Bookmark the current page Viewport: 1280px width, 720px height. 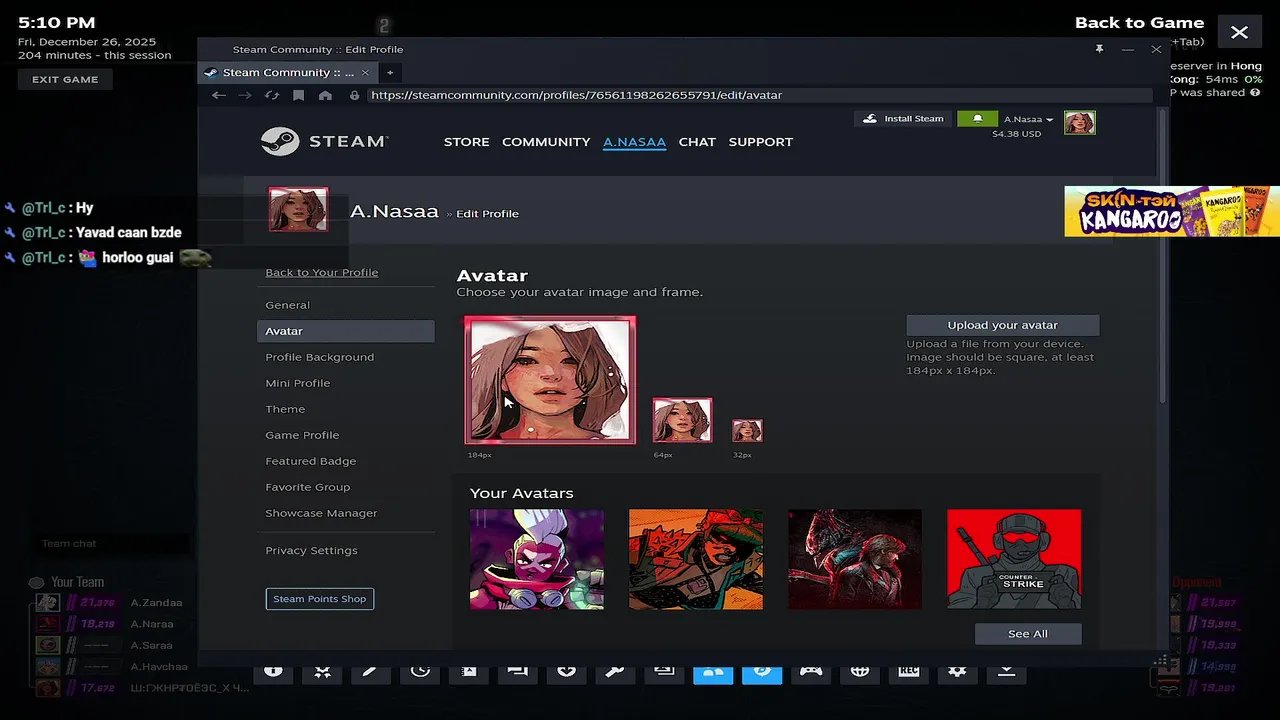[298, 95]
